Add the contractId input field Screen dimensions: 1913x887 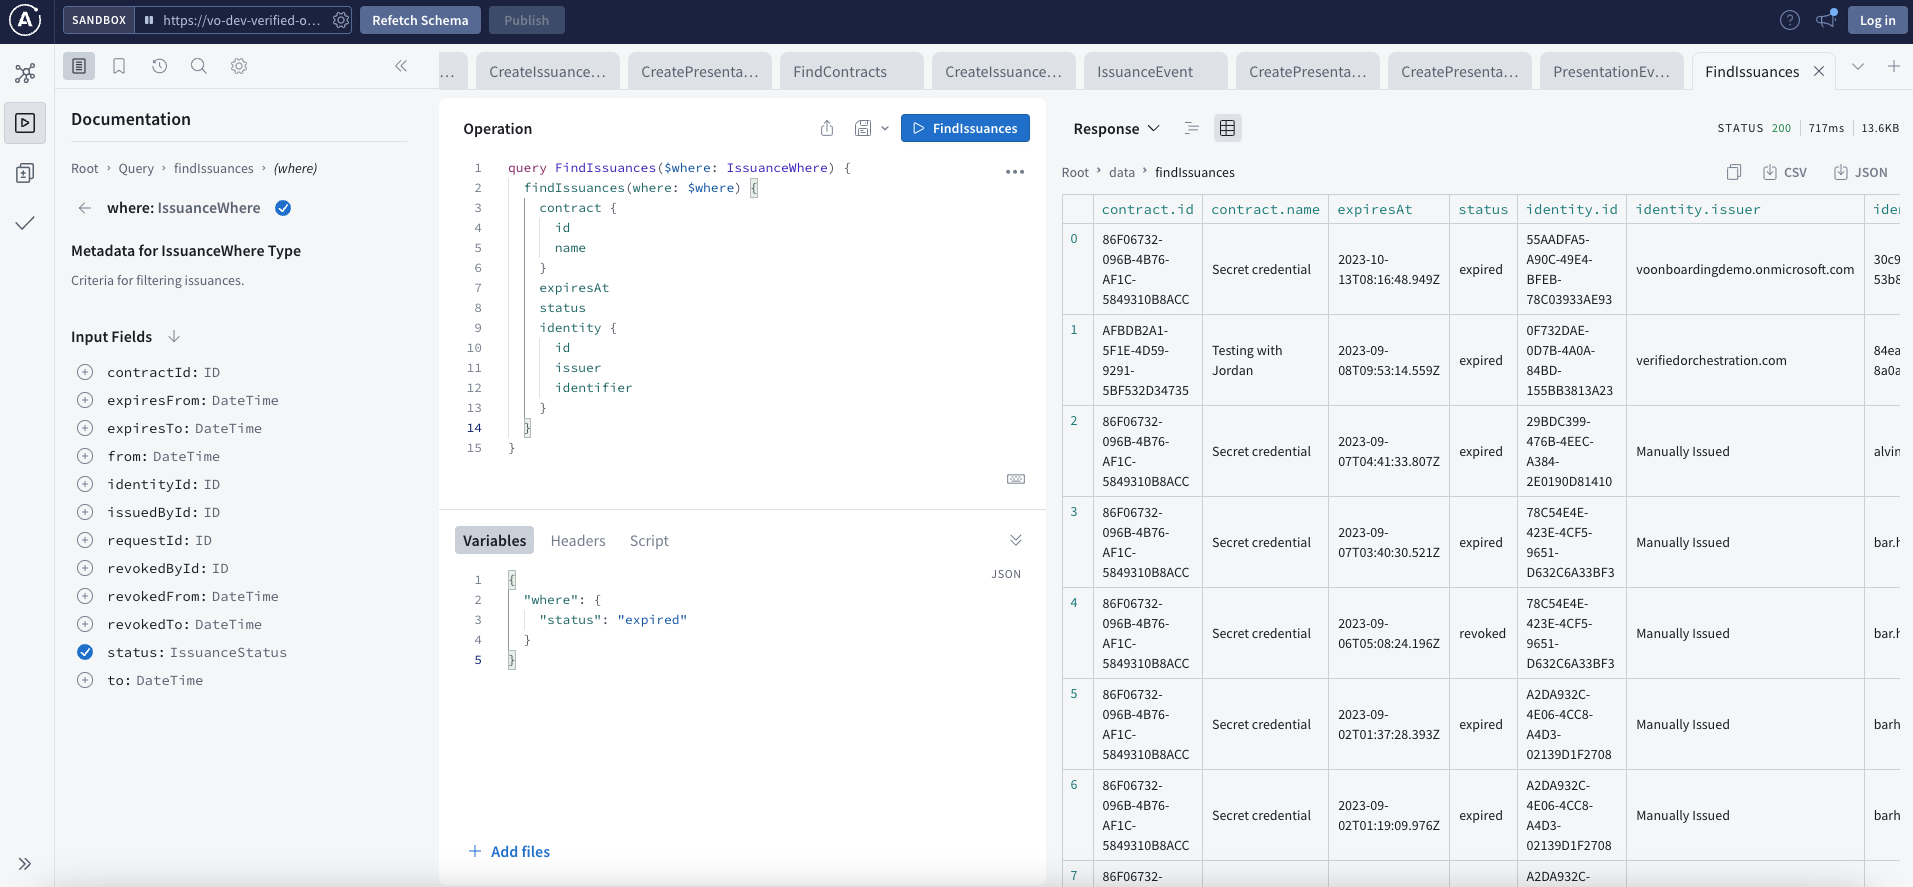click(x=85, y=372)
